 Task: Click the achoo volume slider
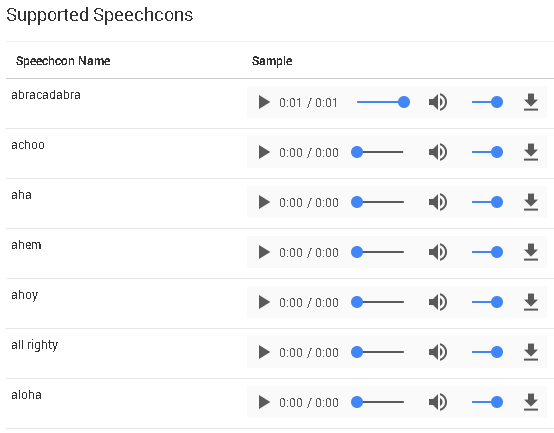coord(487,152)
